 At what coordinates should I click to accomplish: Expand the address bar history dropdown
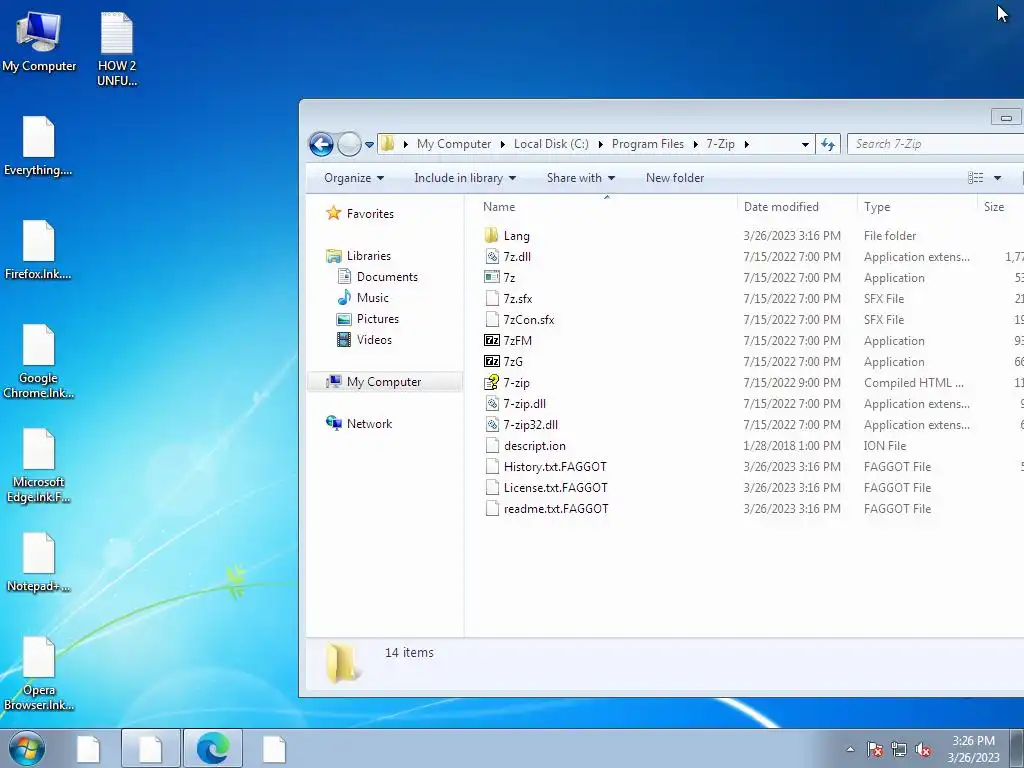pyautogui.click(x=805, y=144)
